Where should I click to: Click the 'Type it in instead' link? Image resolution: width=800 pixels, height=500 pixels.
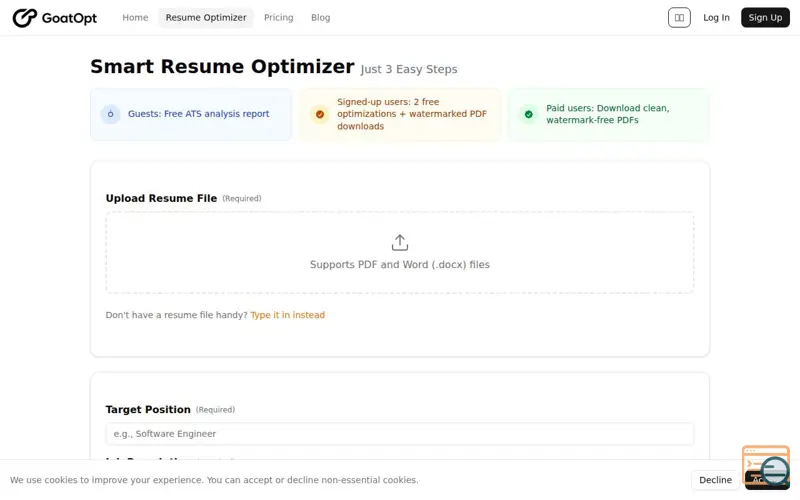(x=287, y=315)
